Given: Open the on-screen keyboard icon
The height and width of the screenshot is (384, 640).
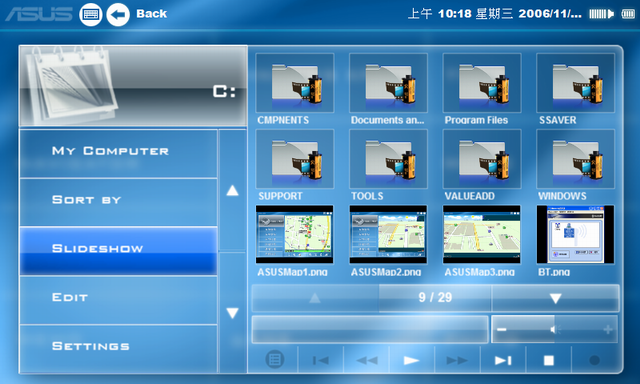Looking at the screenshot, I should click(x=91, y=15).
